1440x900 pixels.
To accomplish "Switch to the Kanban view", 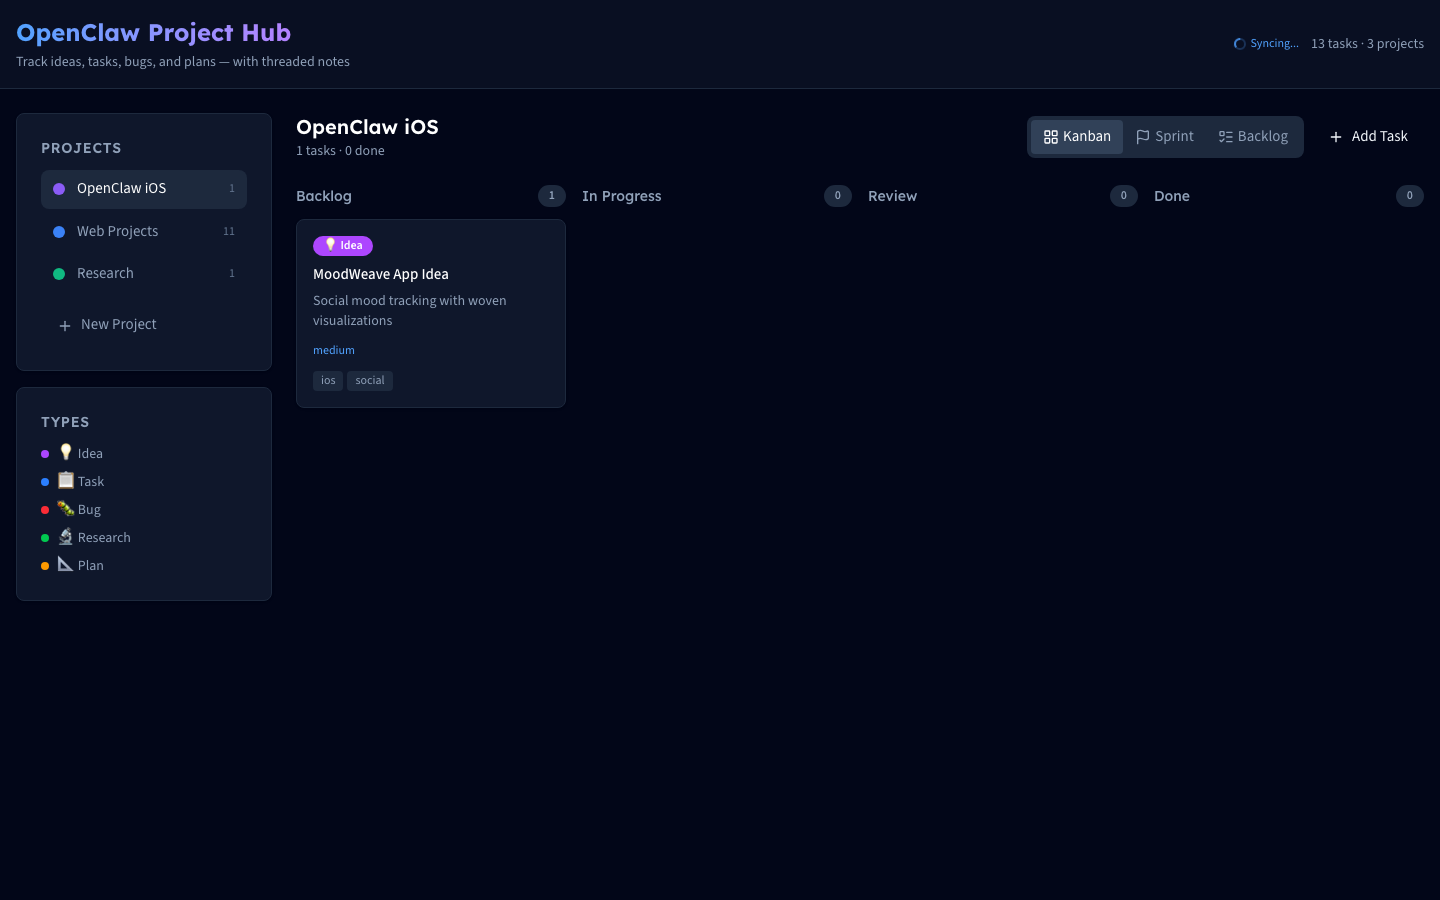I will click(1077, 137).
